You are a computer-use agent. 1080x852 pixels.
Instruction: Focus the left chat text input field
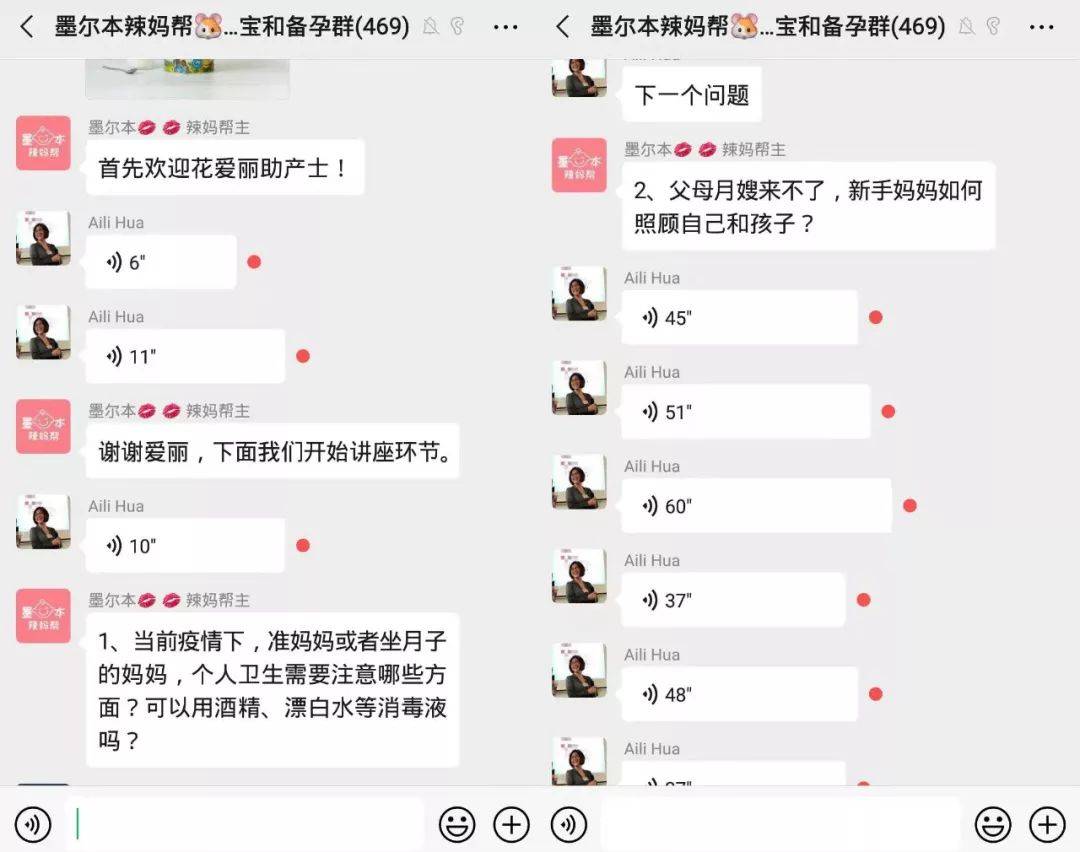click(245, 824)
